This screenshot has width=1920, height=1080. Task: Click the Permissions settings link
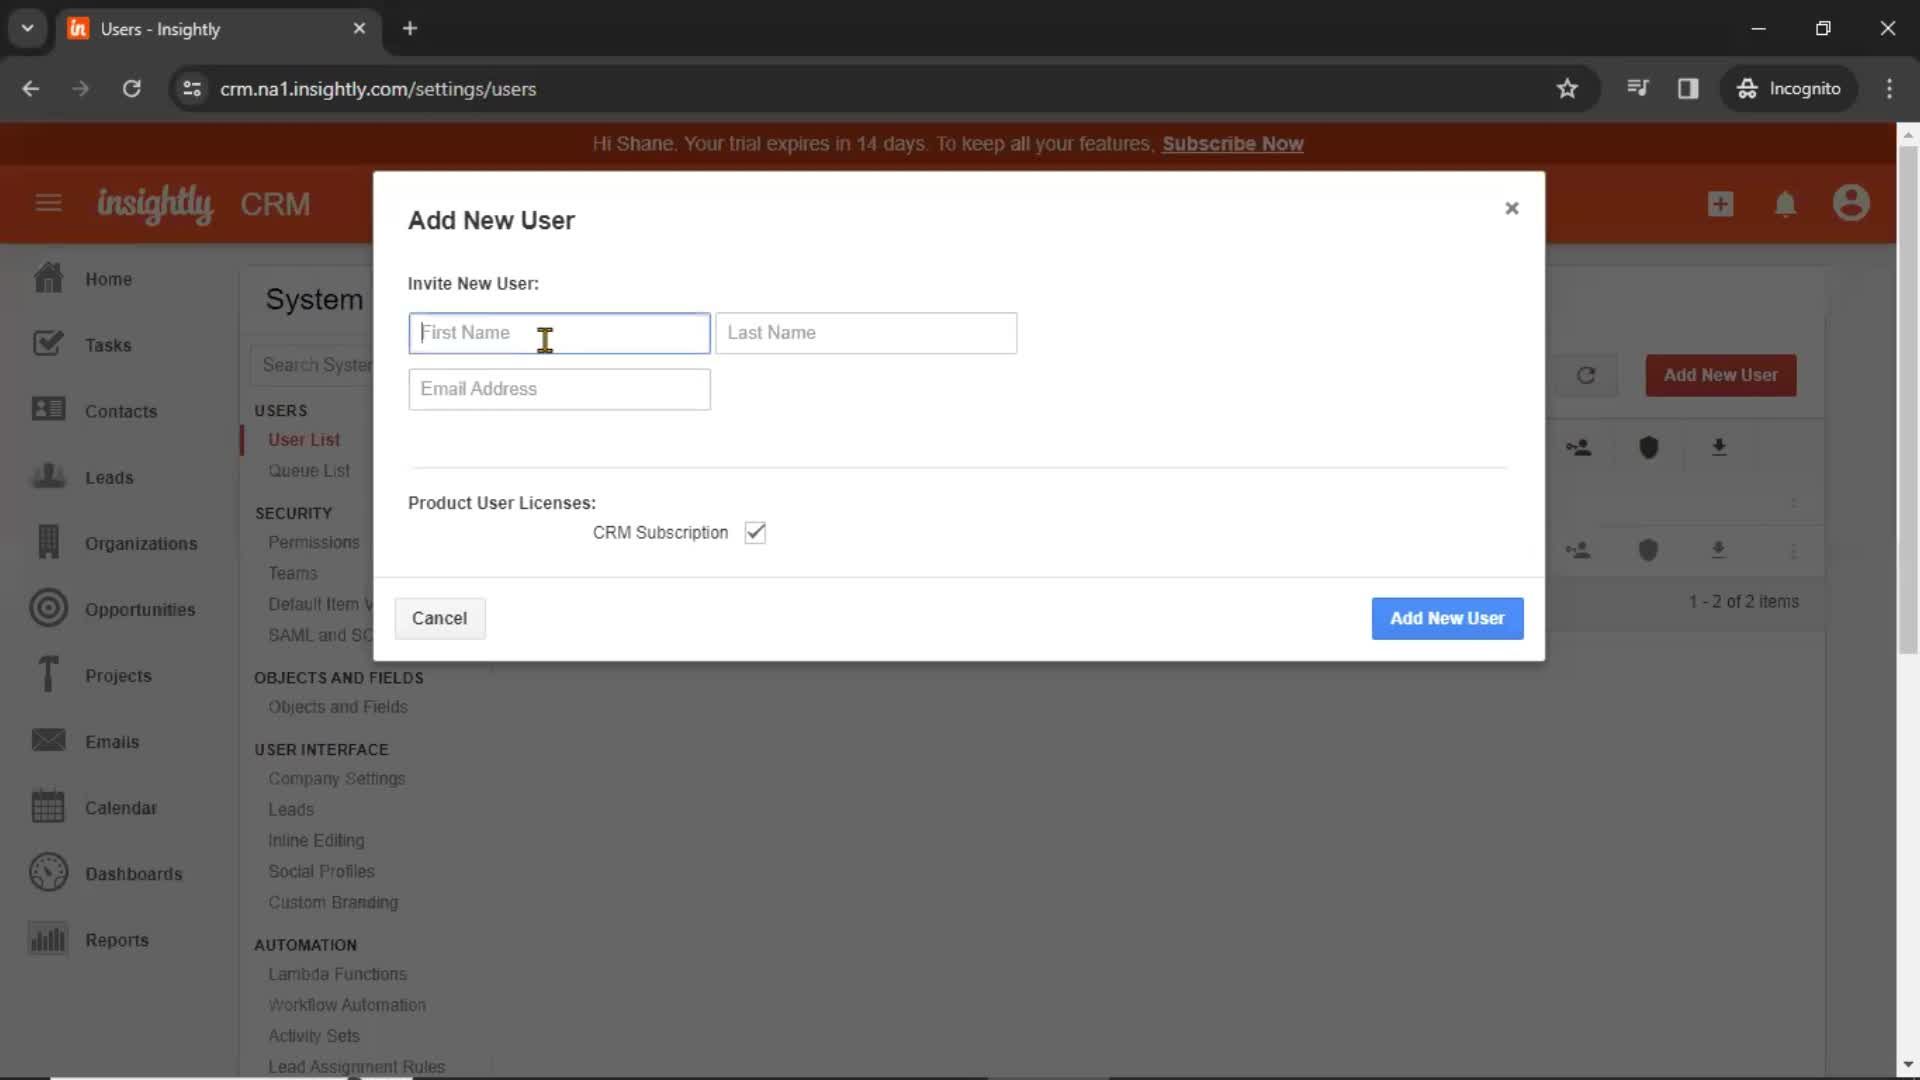pos(314,542)
